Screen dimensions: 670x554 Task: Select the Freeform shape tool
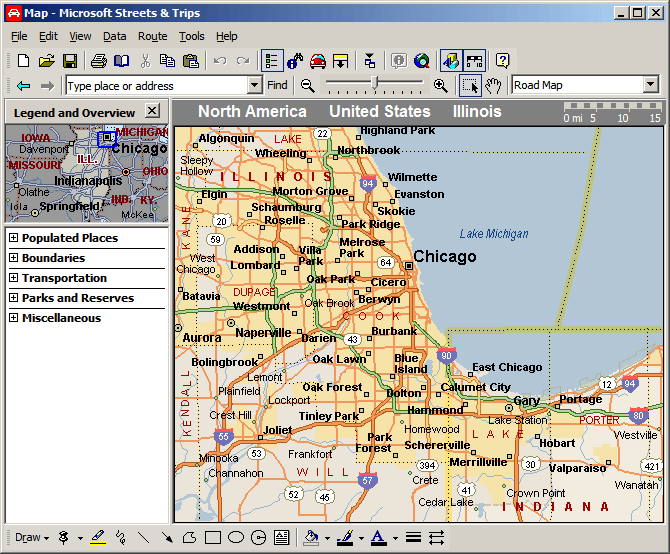click(x=189, y=537)
